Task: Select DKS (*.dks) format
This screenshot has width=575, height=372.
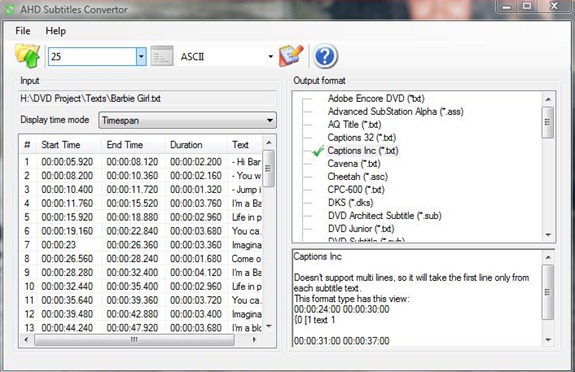Action: [351, 203]
